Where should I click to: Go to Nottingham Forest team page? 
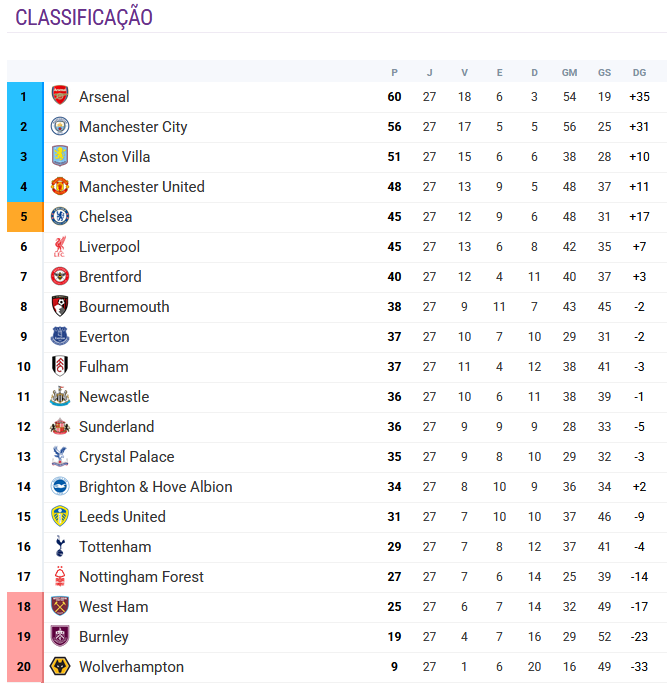[141, 577]
